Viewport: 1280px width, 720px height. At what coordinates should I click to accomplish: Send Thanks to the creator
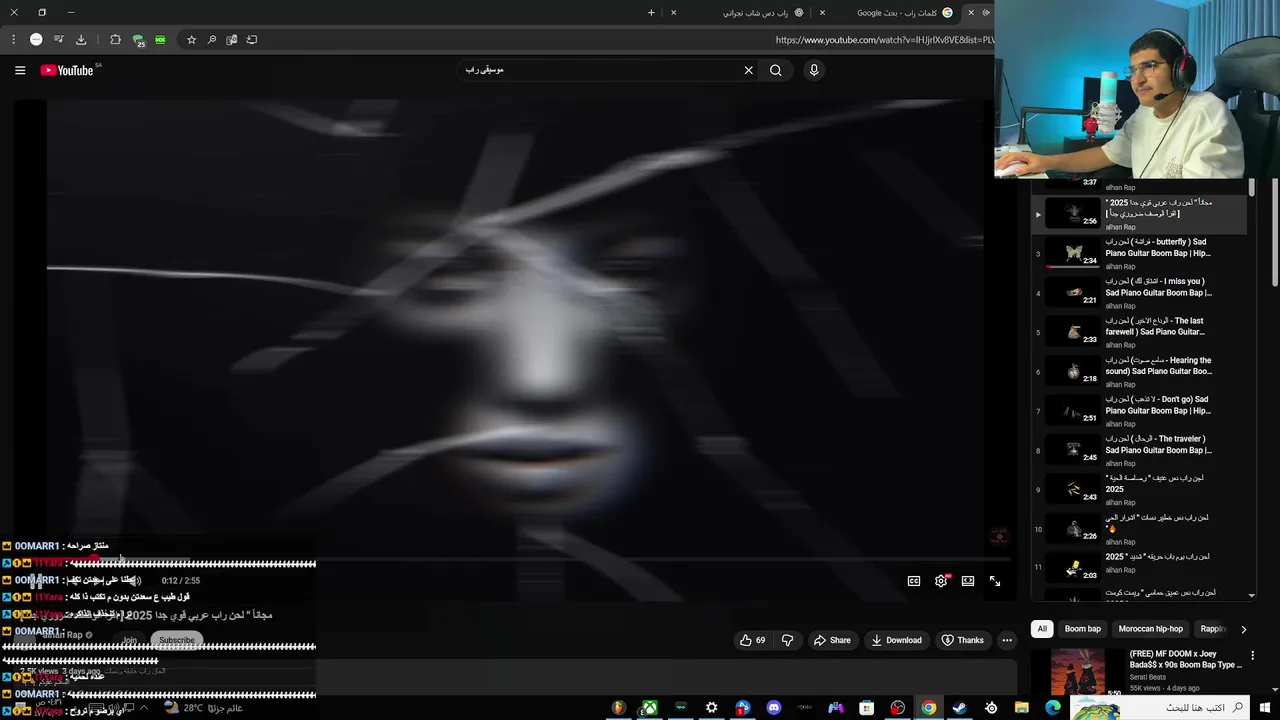point(962,640)
